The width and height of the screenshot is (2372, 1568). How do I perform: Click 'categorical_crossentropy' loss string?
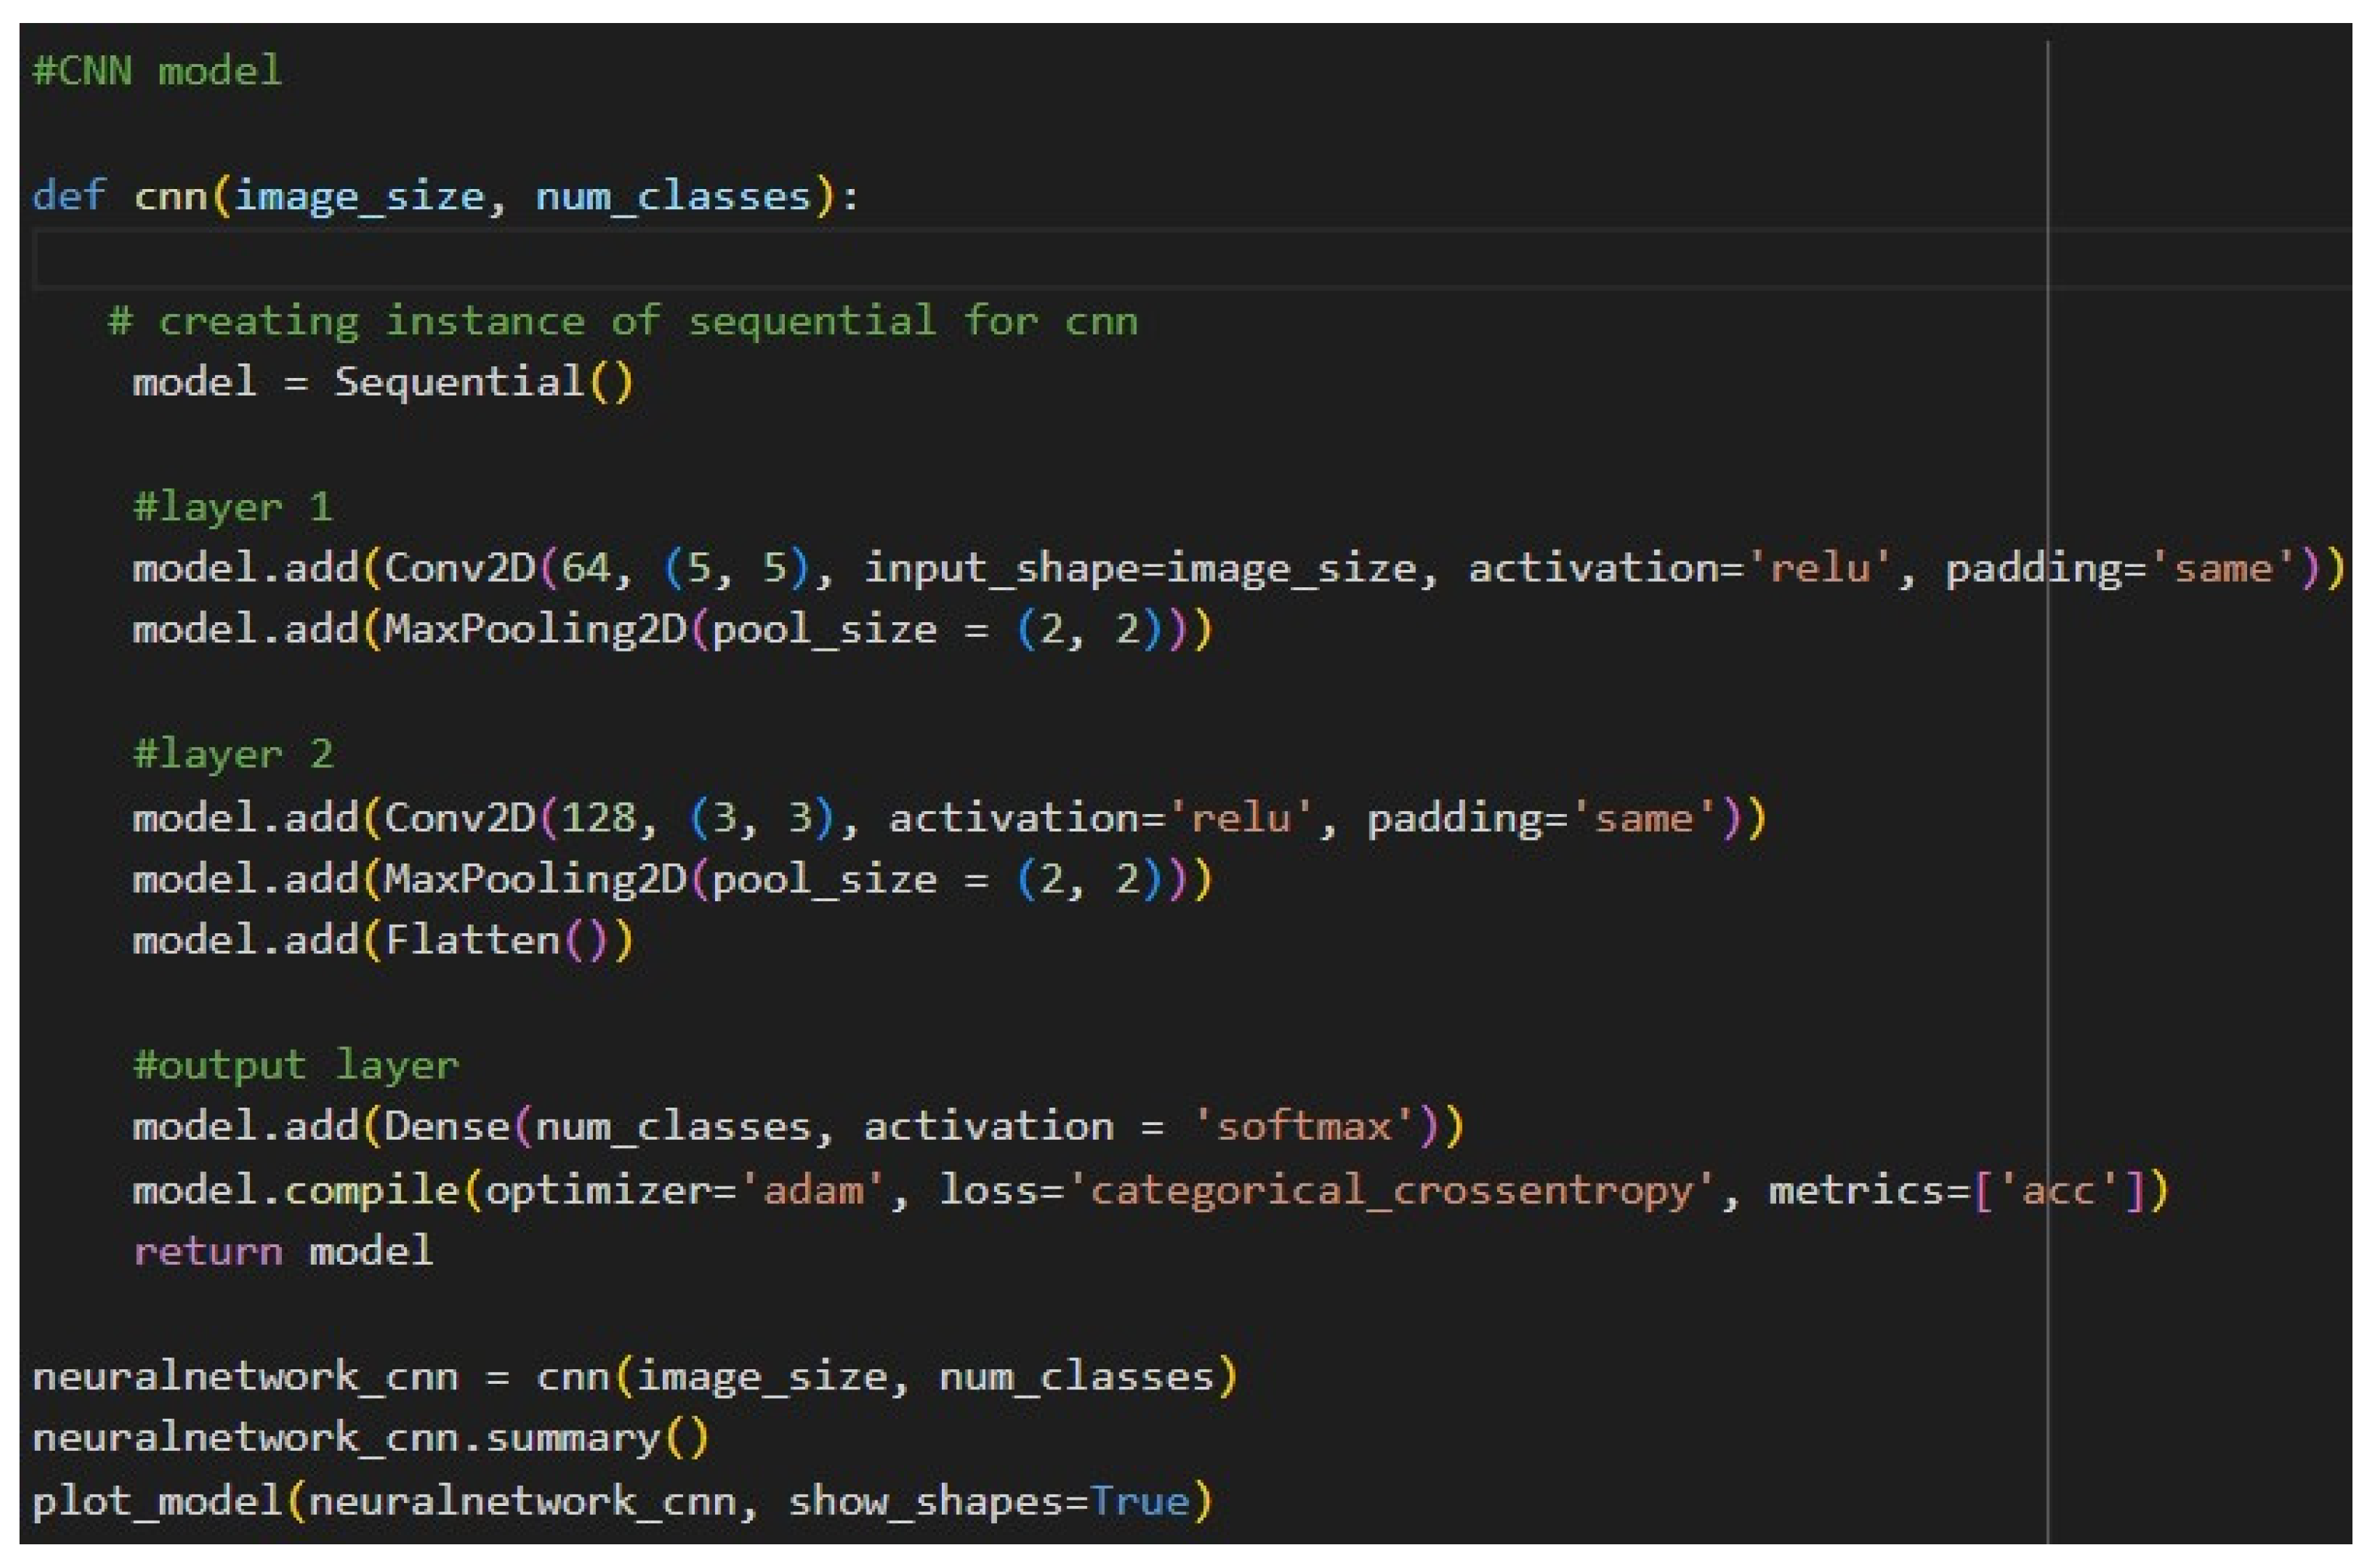click(x=1391, y=1190)
